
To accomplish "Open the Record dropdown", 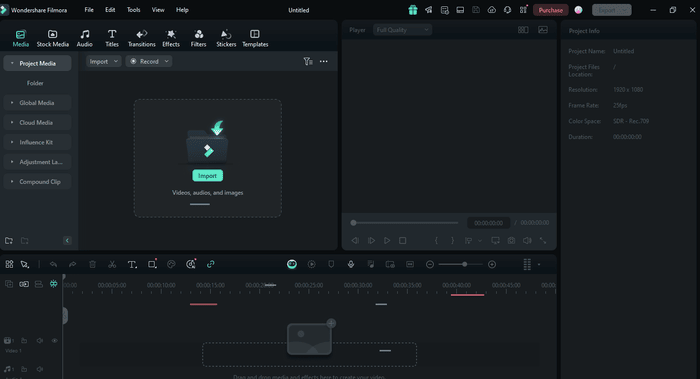I will [149, 62].
